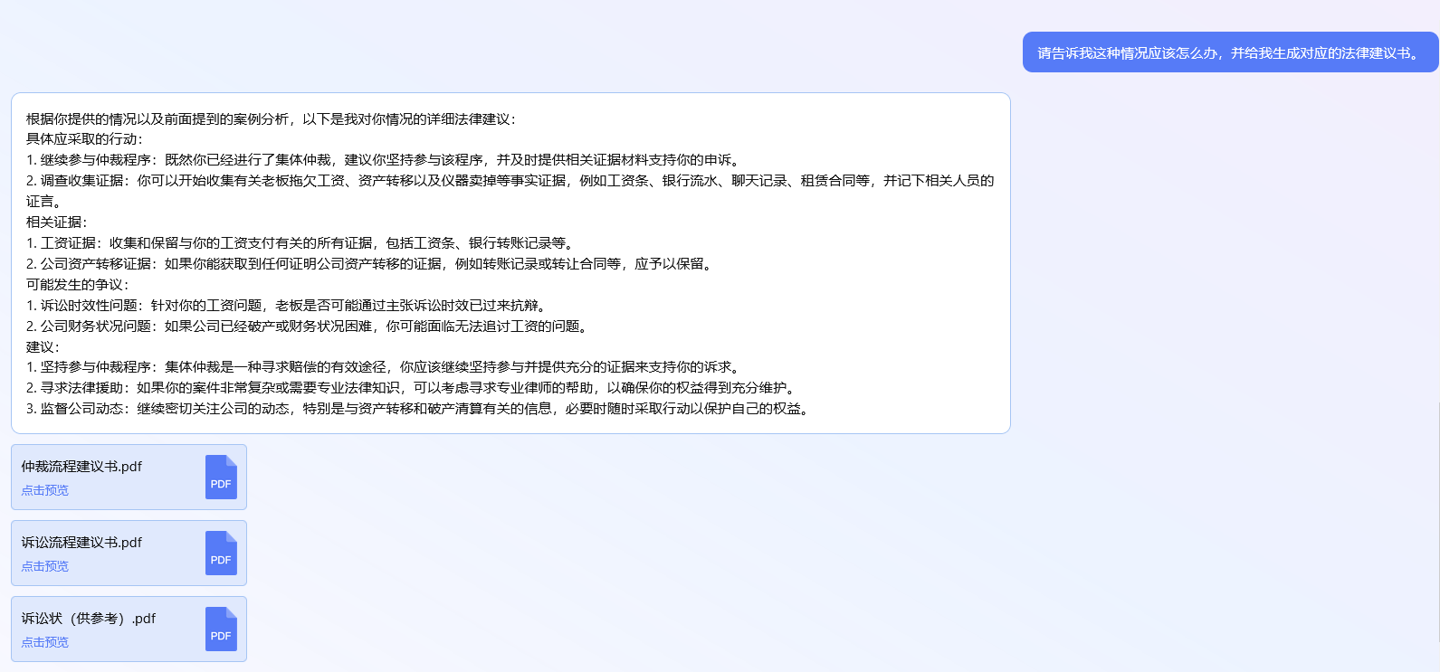Click the PDF icon for 诉讼流程建议书.pdf
Viewport: 1440px width, 672px height.
(221, 553)
